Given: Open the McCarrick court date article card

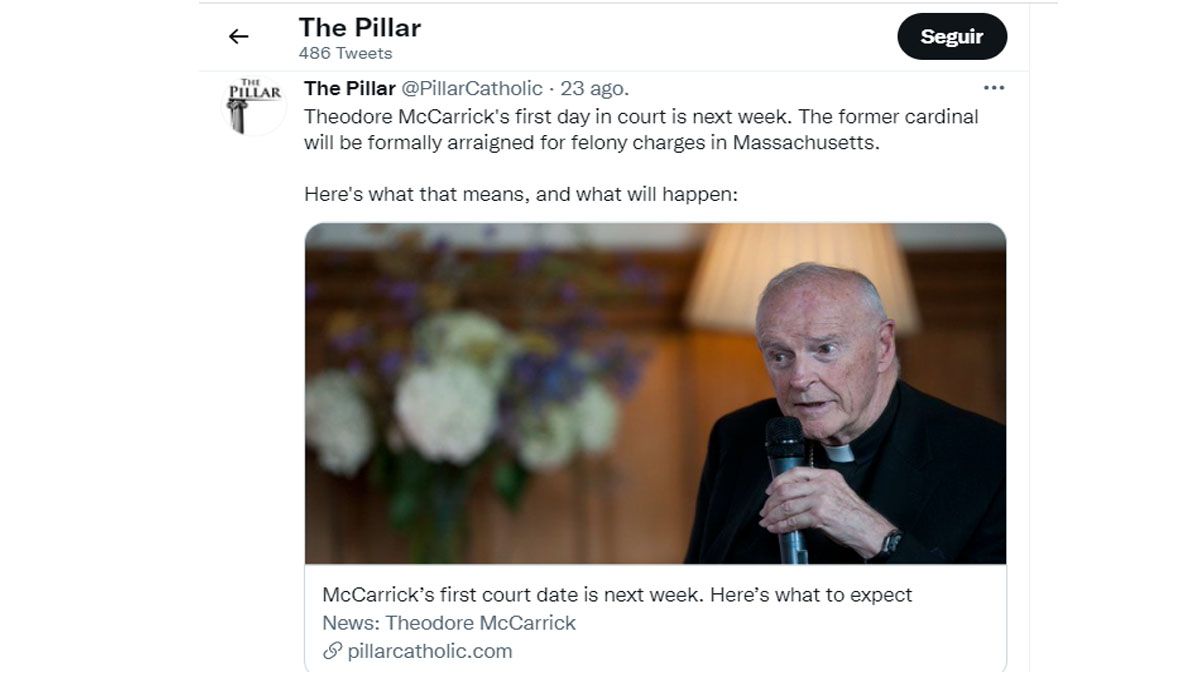Looking at the screenshot, I should pos(617,594).
